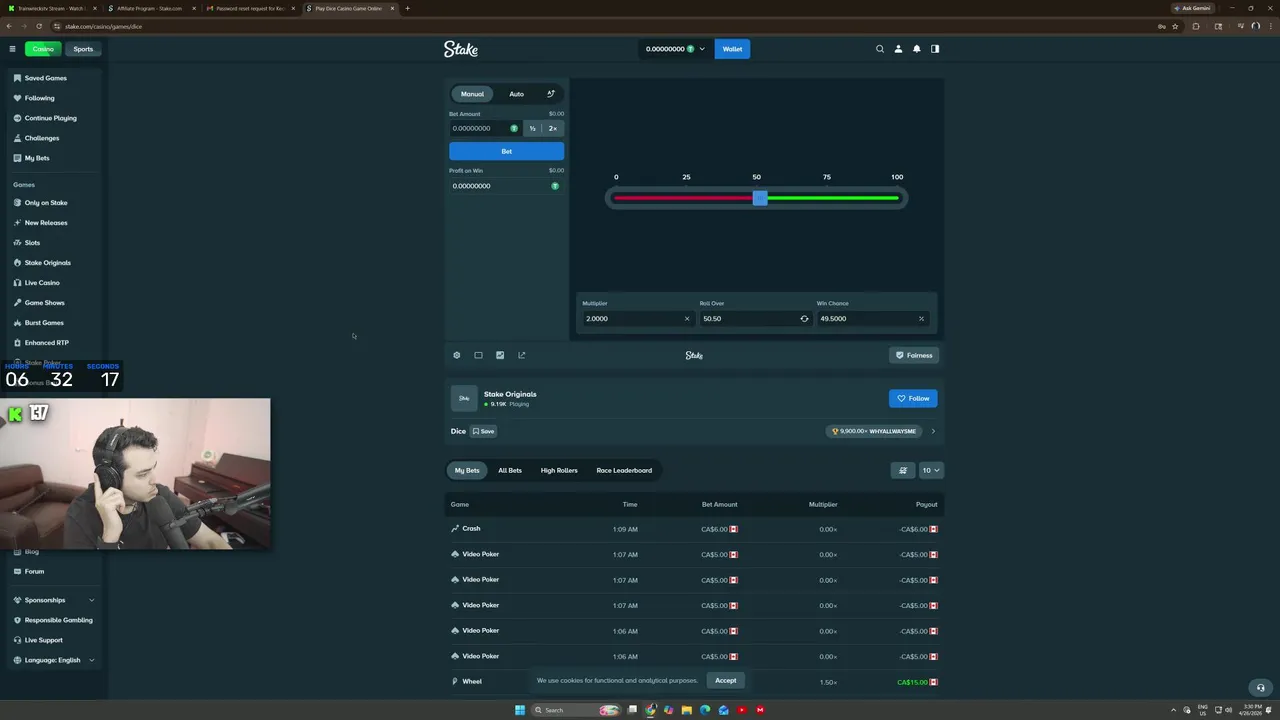1280x720 pixels.
Task: Click the popout game icon
Action: 521,355
